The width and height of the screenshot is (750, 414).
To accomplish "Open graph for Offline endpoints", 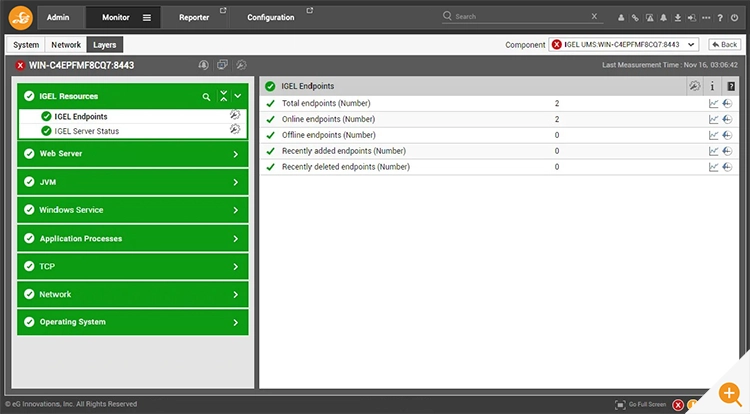I will [713, 135].
